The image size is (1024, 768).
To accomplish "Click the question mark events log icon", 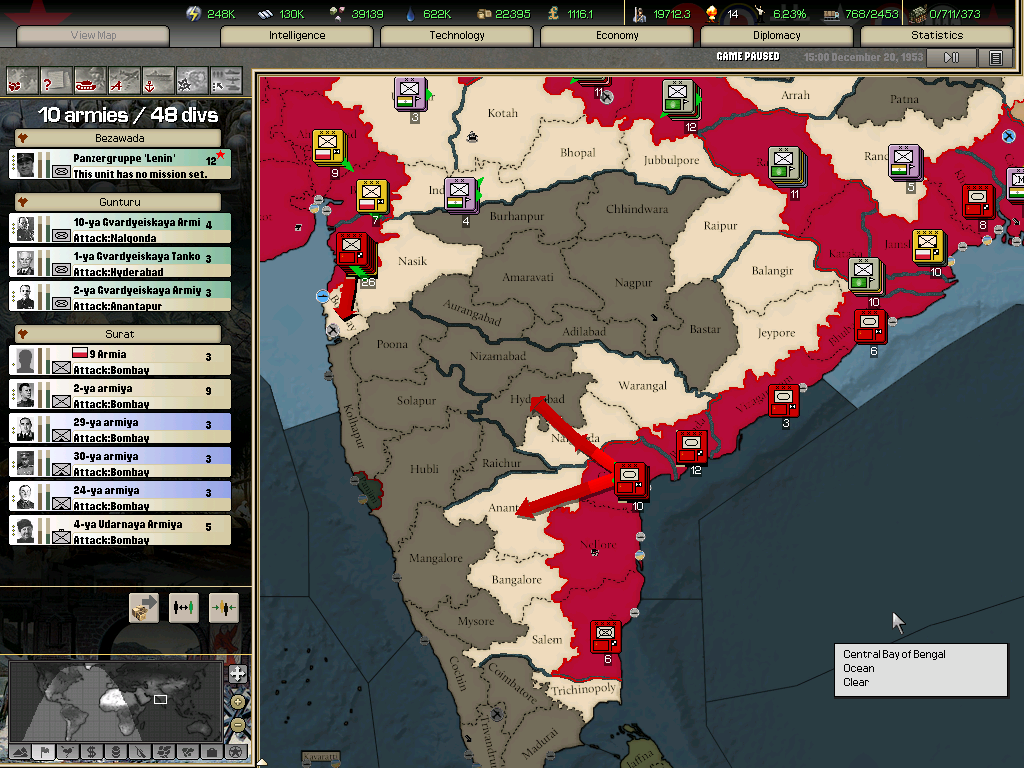I will pyautogui.click(x=56, y=79).
